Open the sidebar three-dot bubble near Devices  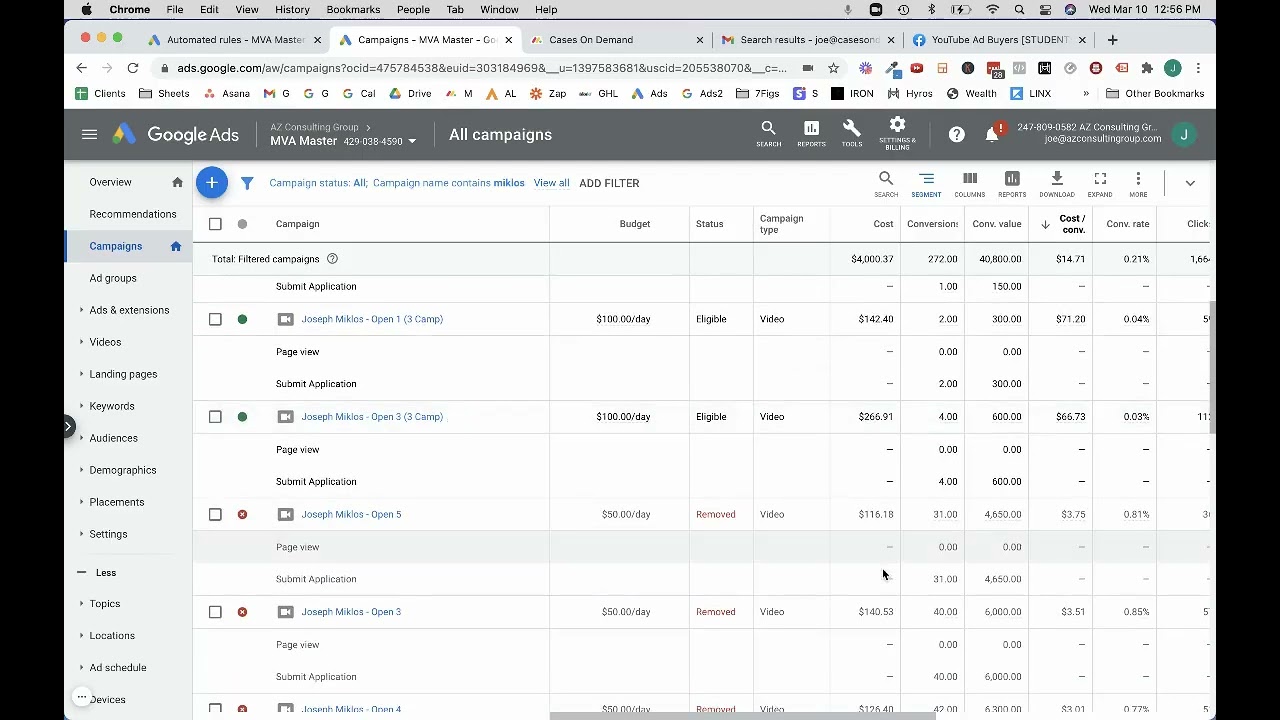82,697
